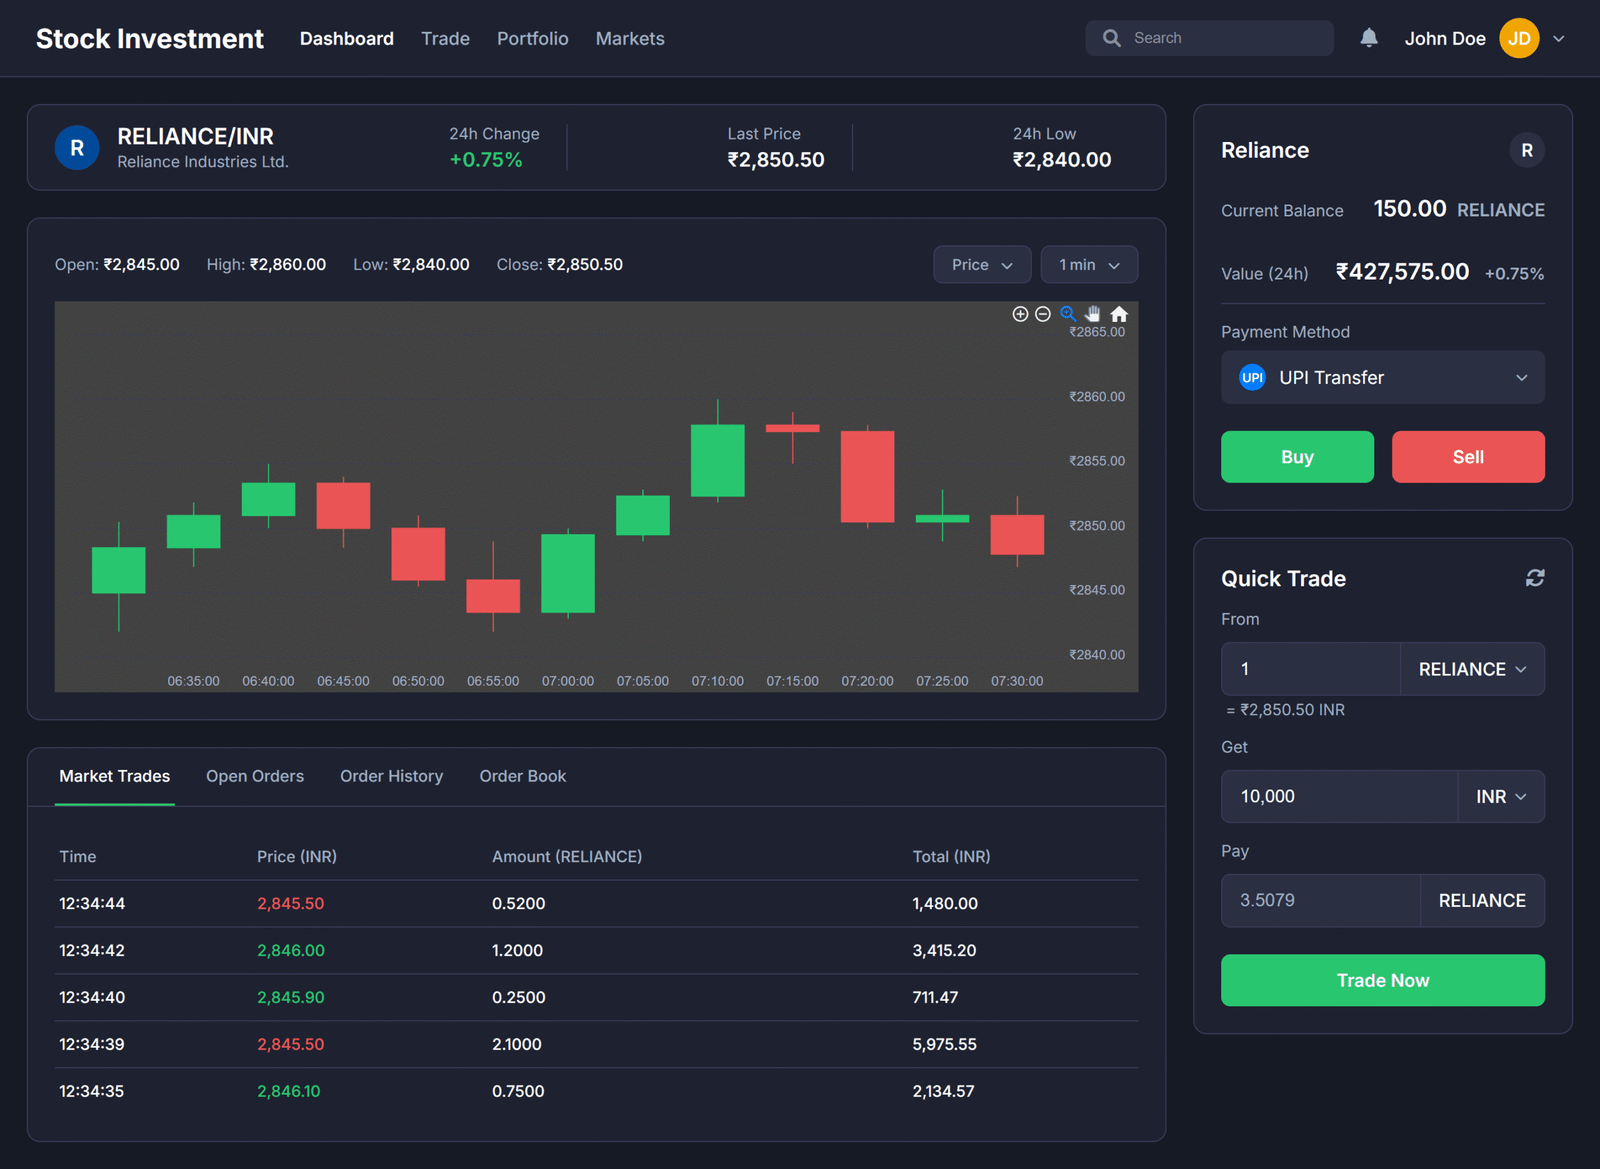Click the chart zoom out icon

(x=1043, y=314)
